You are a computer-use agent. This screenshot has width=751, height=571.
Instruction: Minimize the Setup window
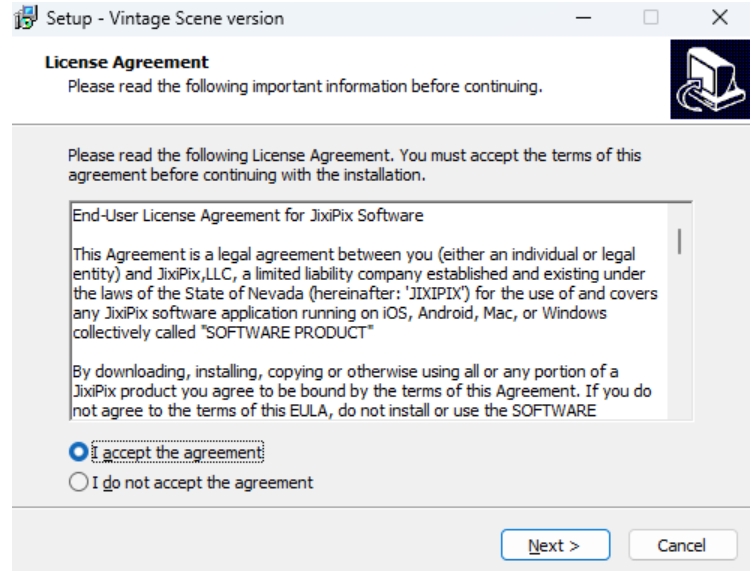point(583,18)
